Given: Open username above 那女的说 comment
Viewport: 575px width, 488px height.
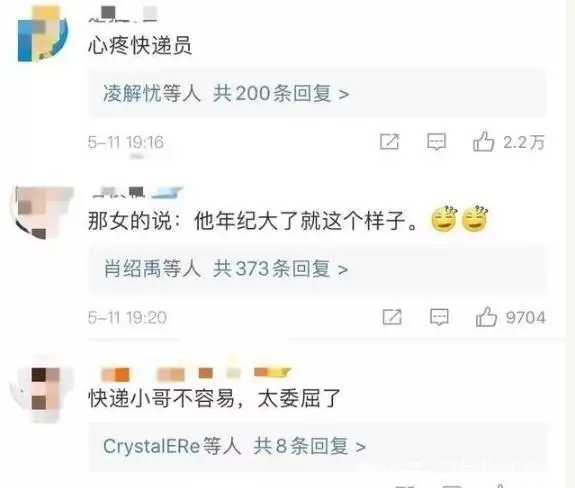Looking at the screenshot, I should pos(136,192).
